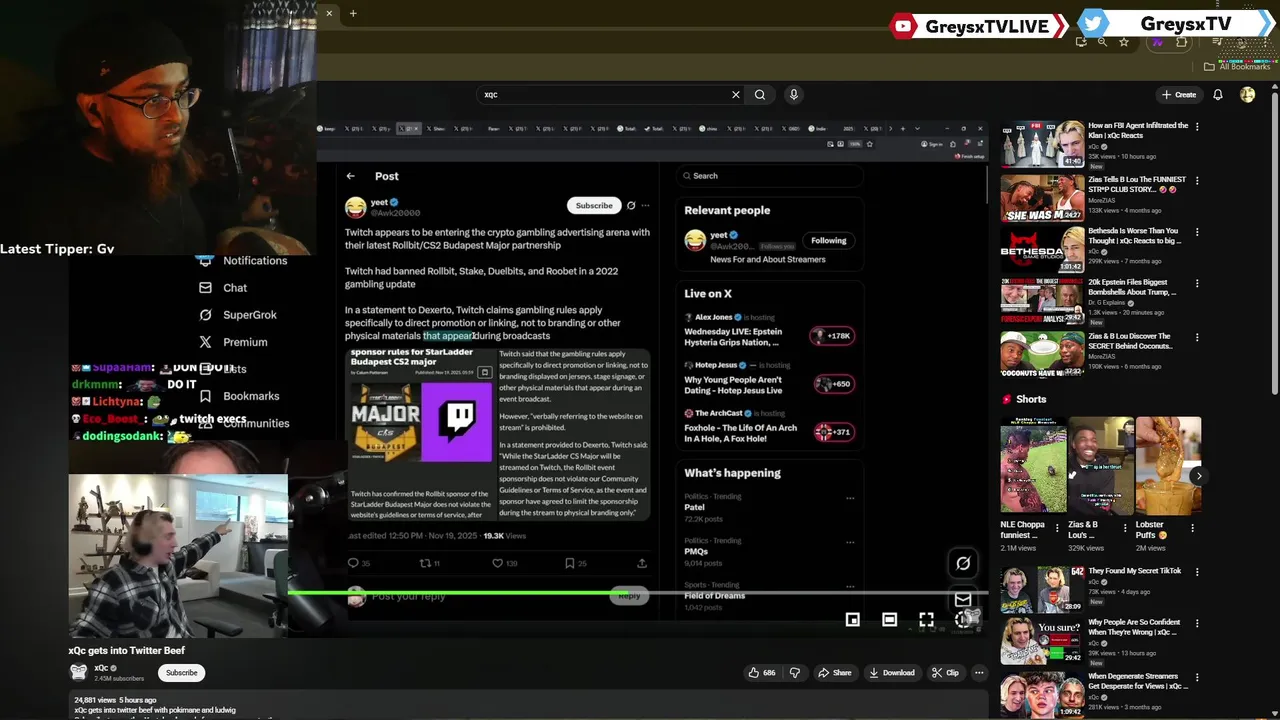Open options for When Degenerate Streamers video
Screen dimensions: 1280x720
tap(1197, 678)
